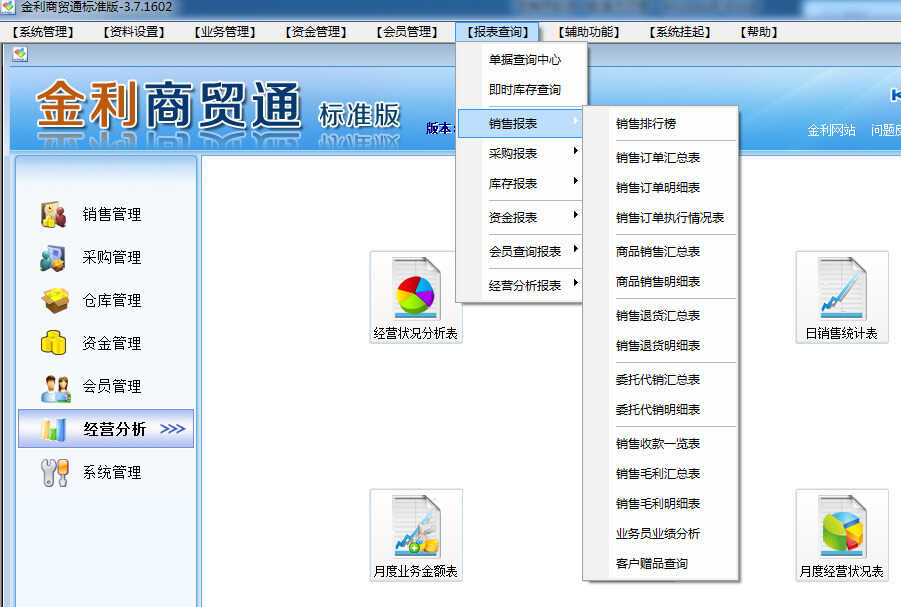The width and height of the screenshot is (901, 607).
Task: Select 资金报表 menu entry
Action: [520, 217]
